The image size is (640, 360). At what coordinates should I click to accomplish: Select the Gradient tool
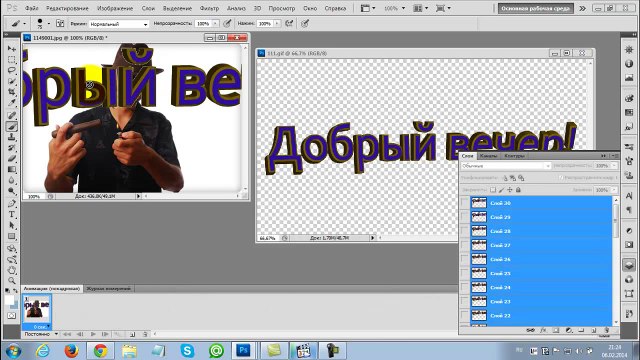tap(11, 169)
